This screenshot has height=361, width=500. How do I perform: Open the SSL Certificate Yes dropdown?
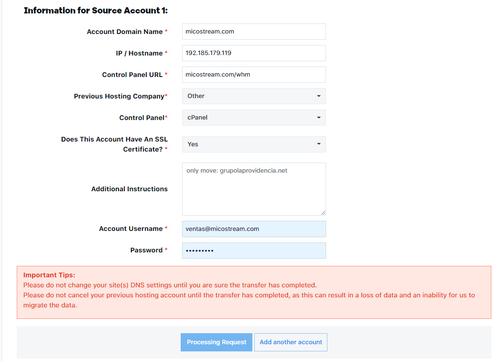click(254, 144)
